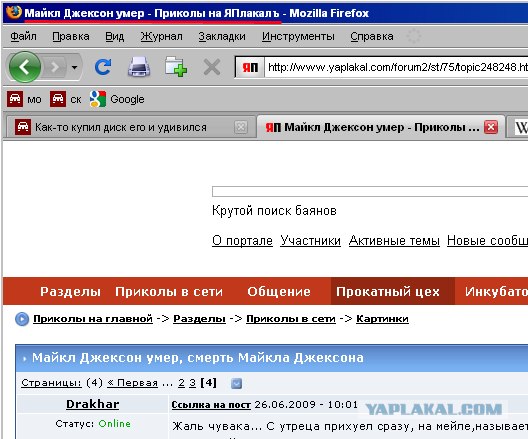Open the Правка menu
This screenshot has width=528, height=439.
click(x=71, y=36)
